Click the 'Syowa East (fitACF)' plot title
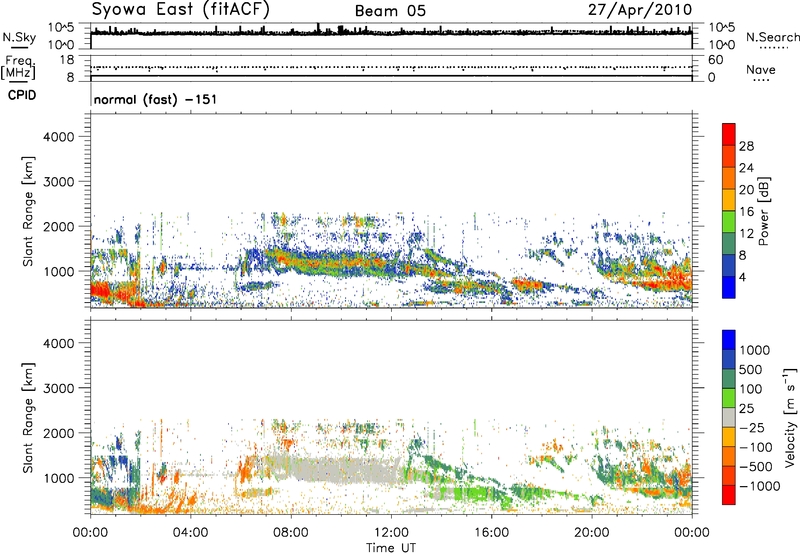The image size is (800, 554). [180, 9]
